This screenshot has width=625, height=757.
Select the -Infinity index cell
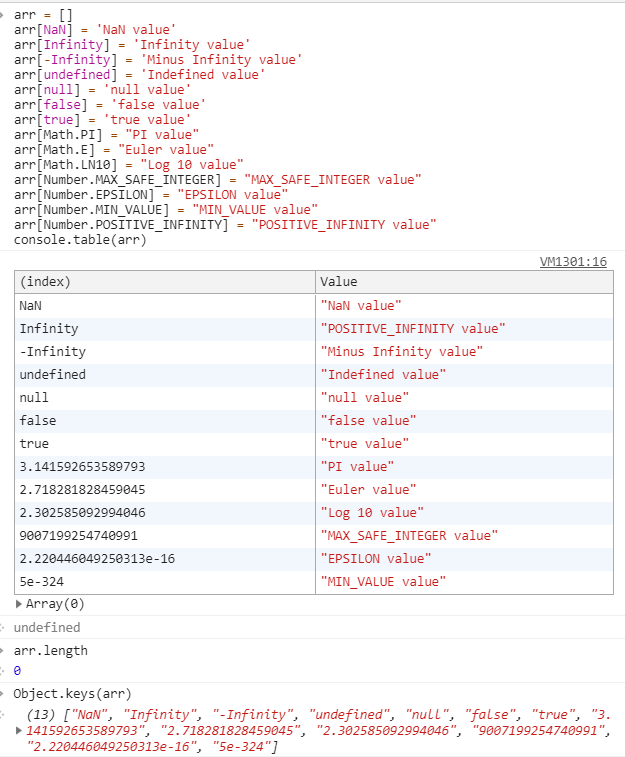point(165,352)
